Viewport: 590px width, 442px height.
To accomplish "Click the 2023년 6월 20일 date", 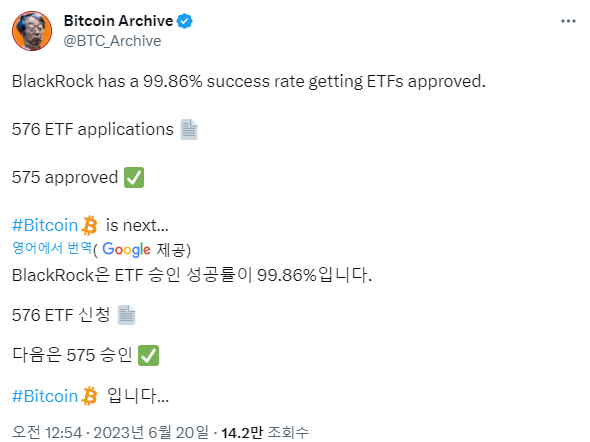I will pyautogui.click(x=151, y=432).
